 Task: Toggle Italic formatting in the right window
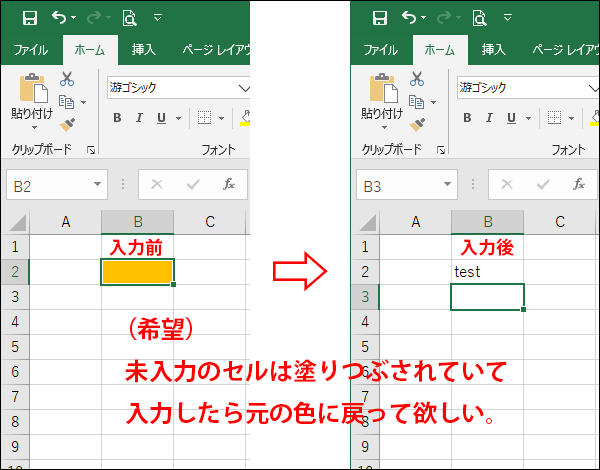(x=487, y=118)
